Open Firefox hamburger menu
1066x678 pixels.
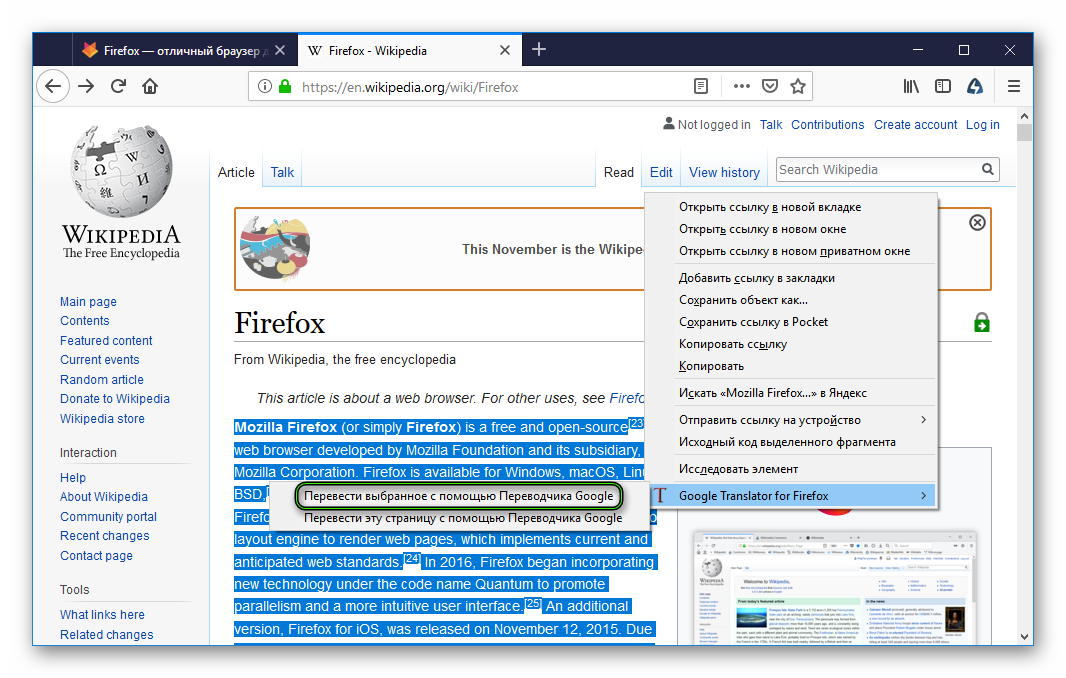[x=1014, y=87]
